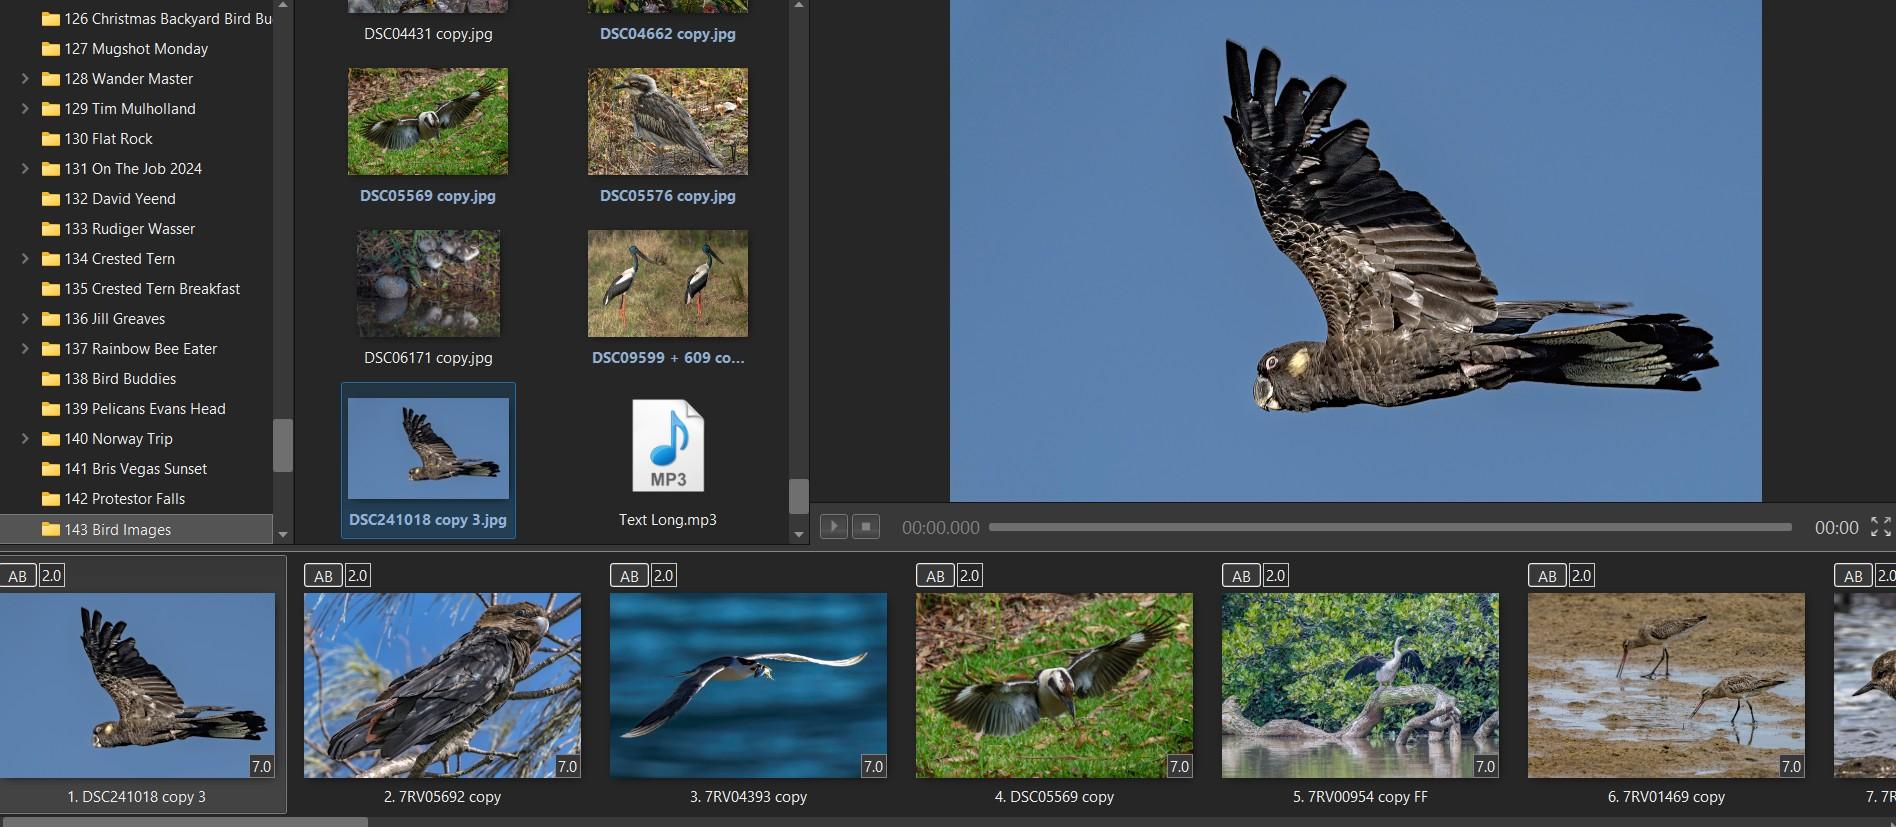Click the file list scroll up arrow
This screenshot has height=827, width=1896.
point(798,6)
